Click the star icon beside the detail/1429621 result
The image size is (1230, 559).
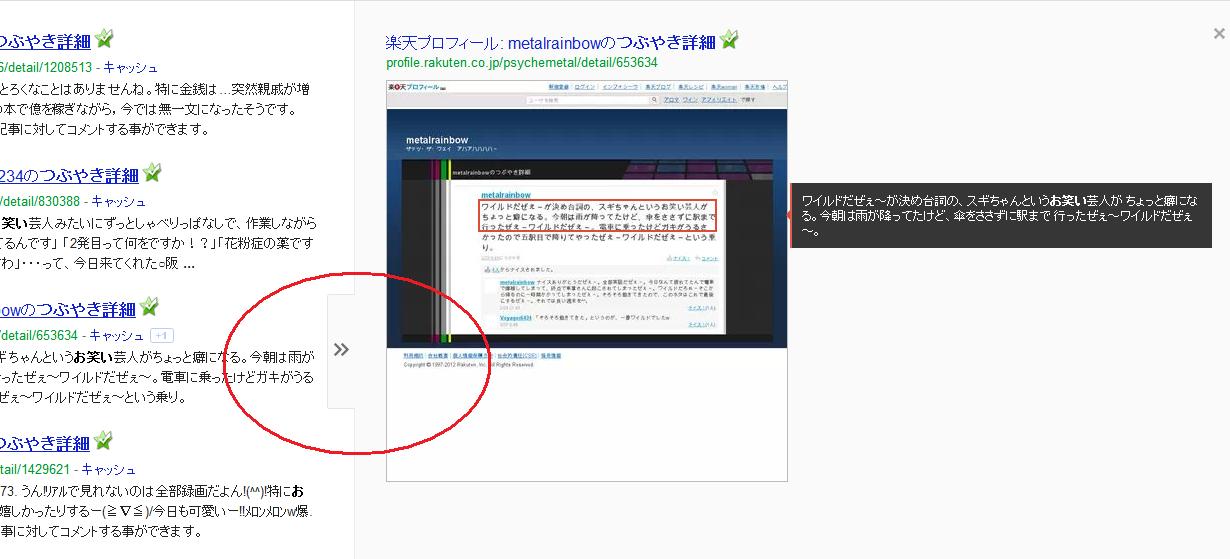104,441
